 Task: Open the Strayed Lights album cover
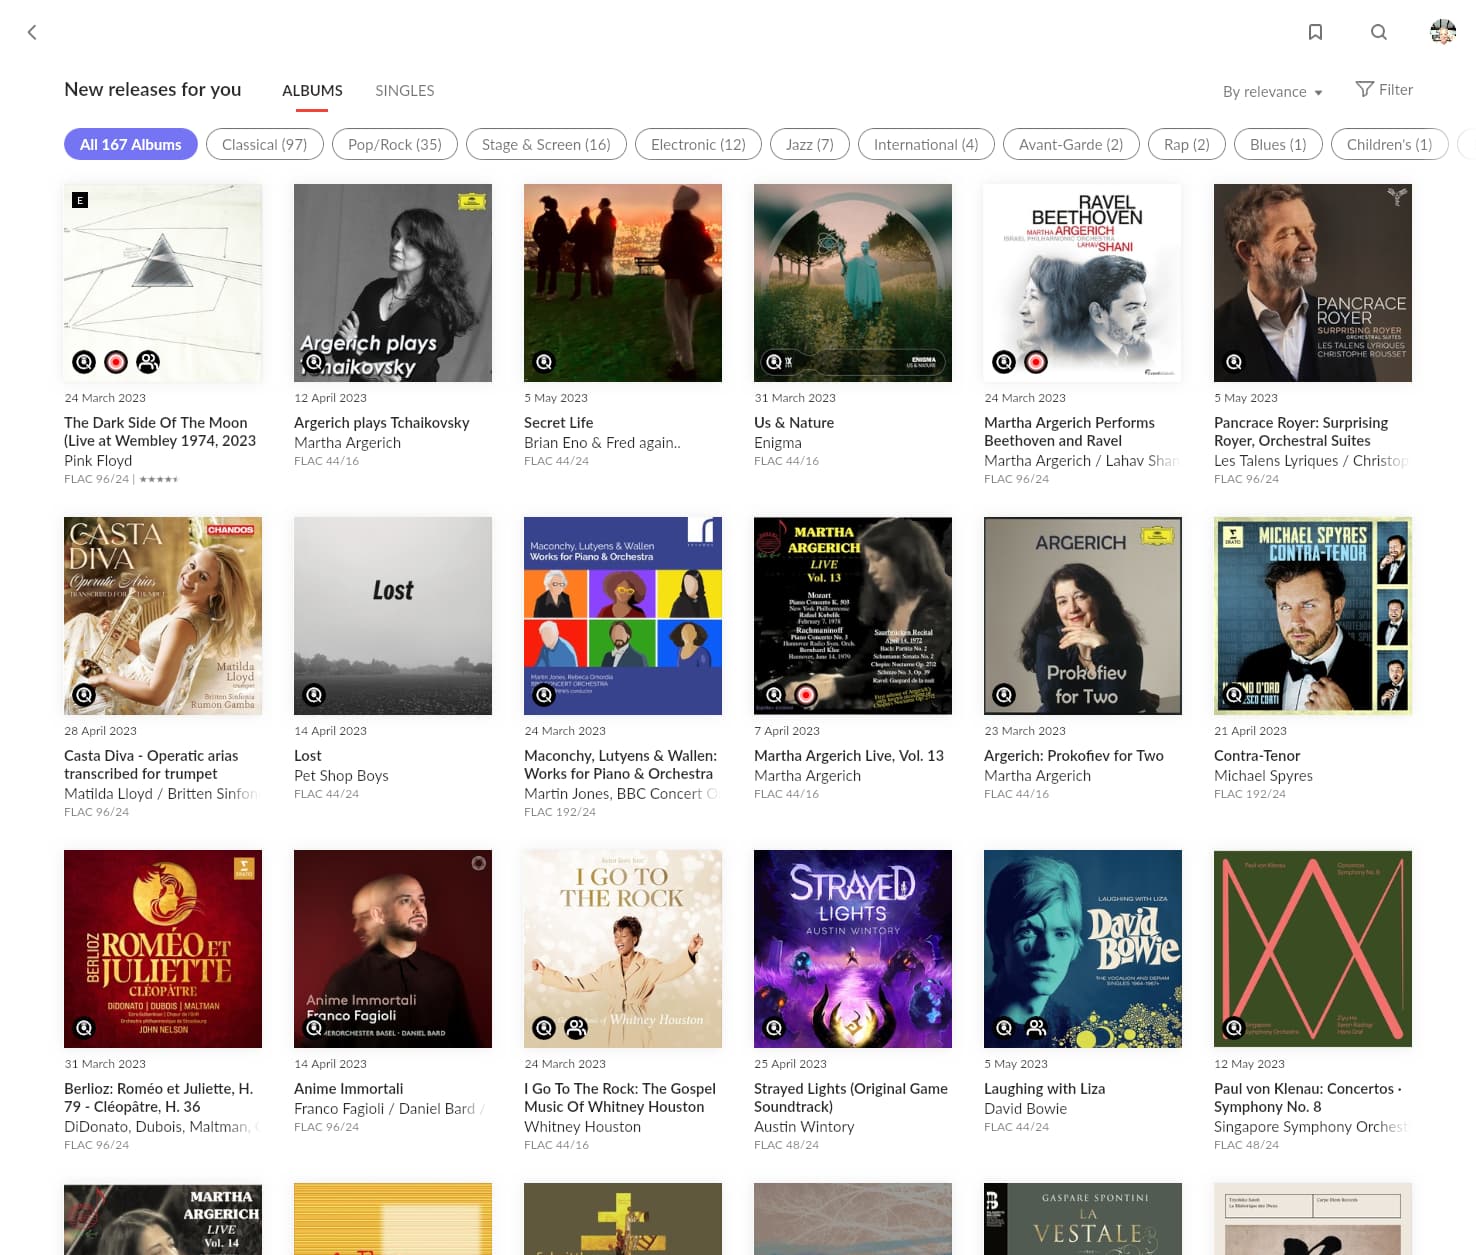point(852,948)
